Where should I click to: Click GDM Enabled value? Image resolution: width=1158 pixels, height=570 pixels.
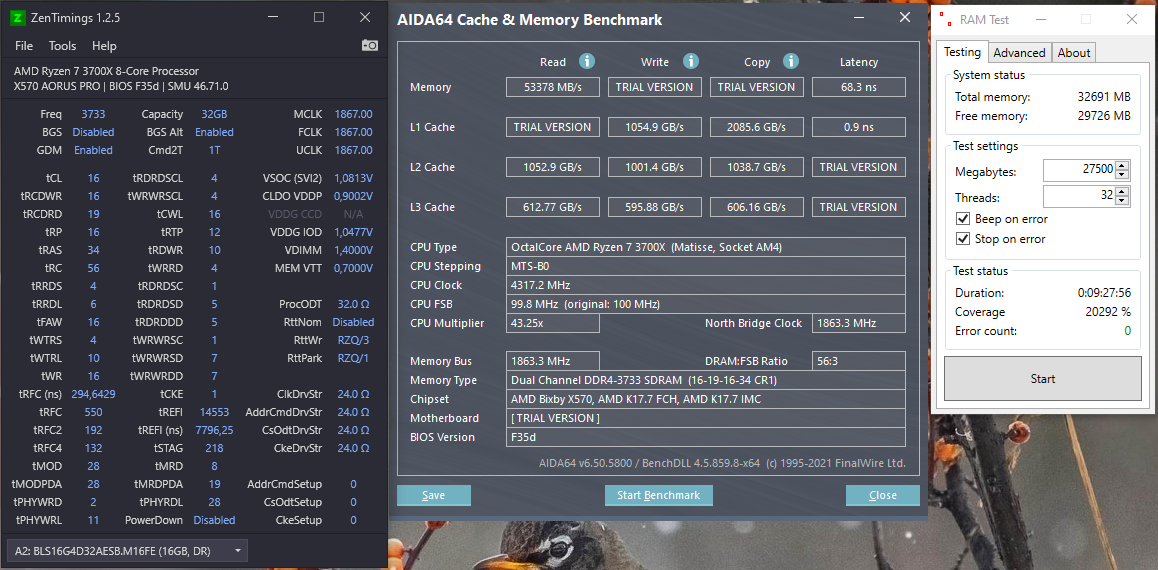(93, 150)
